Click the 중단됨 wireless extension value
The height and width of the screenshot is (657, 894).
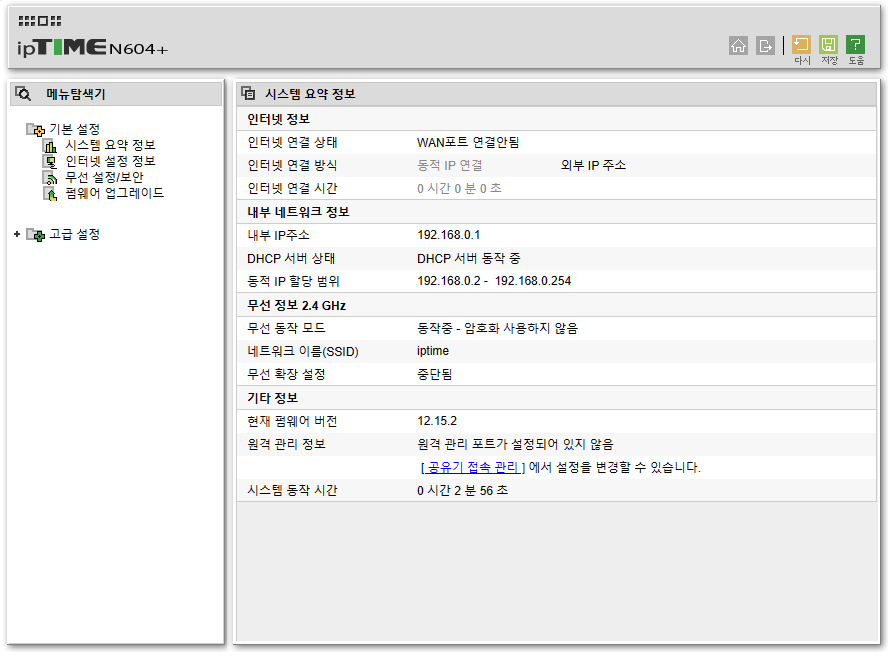(434, 375)
